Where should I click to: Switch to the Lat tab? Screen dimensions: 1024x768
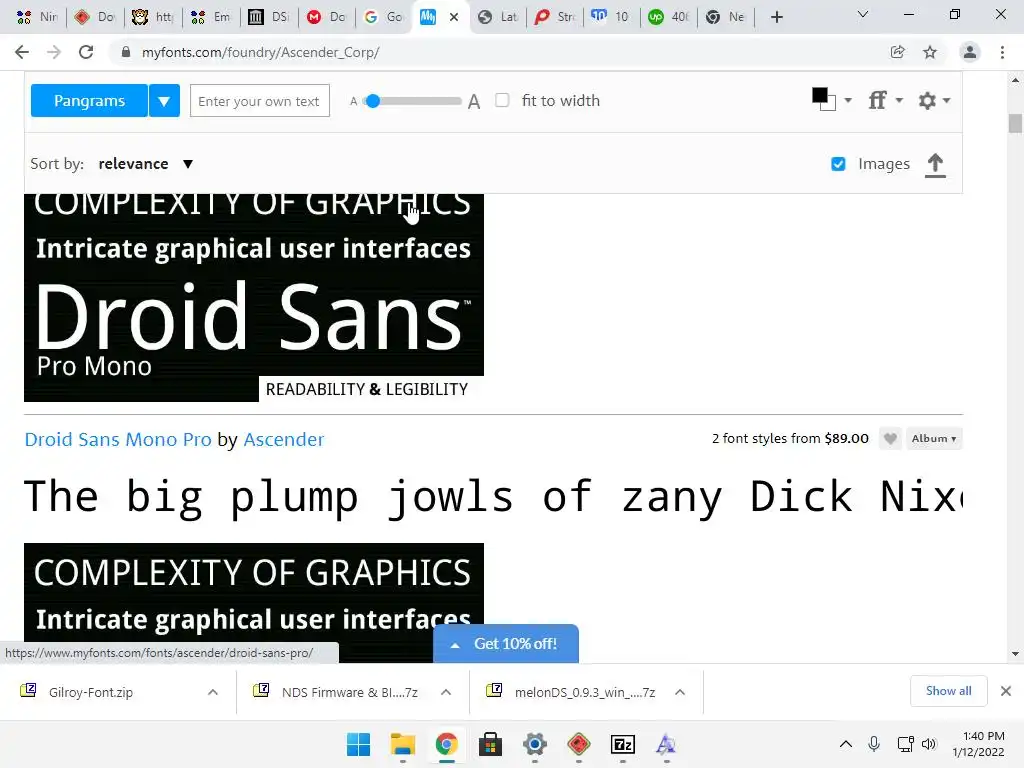click(498, 17)
